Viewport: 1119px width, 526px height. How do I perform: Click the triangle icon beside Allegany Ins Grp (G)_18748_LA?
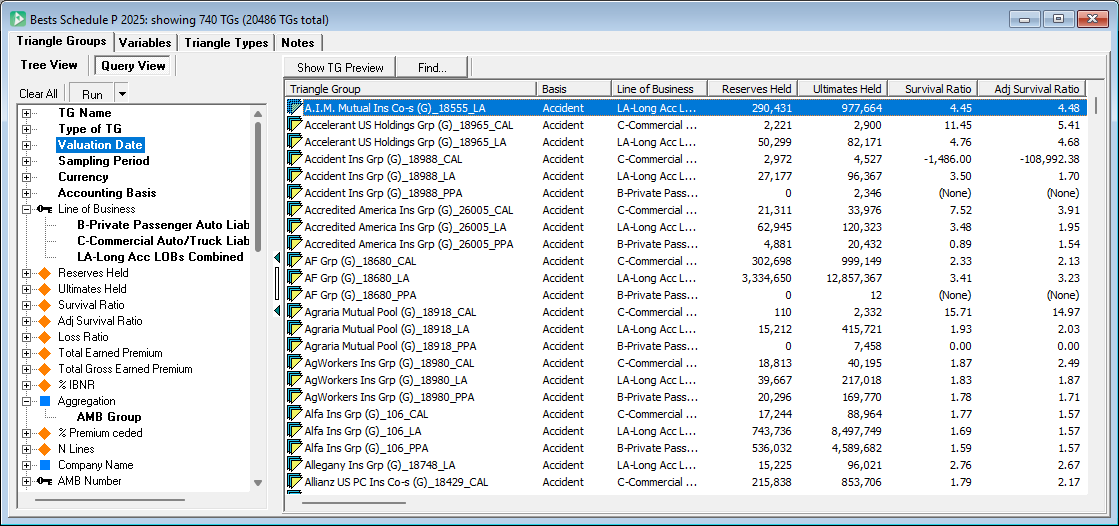295,465
